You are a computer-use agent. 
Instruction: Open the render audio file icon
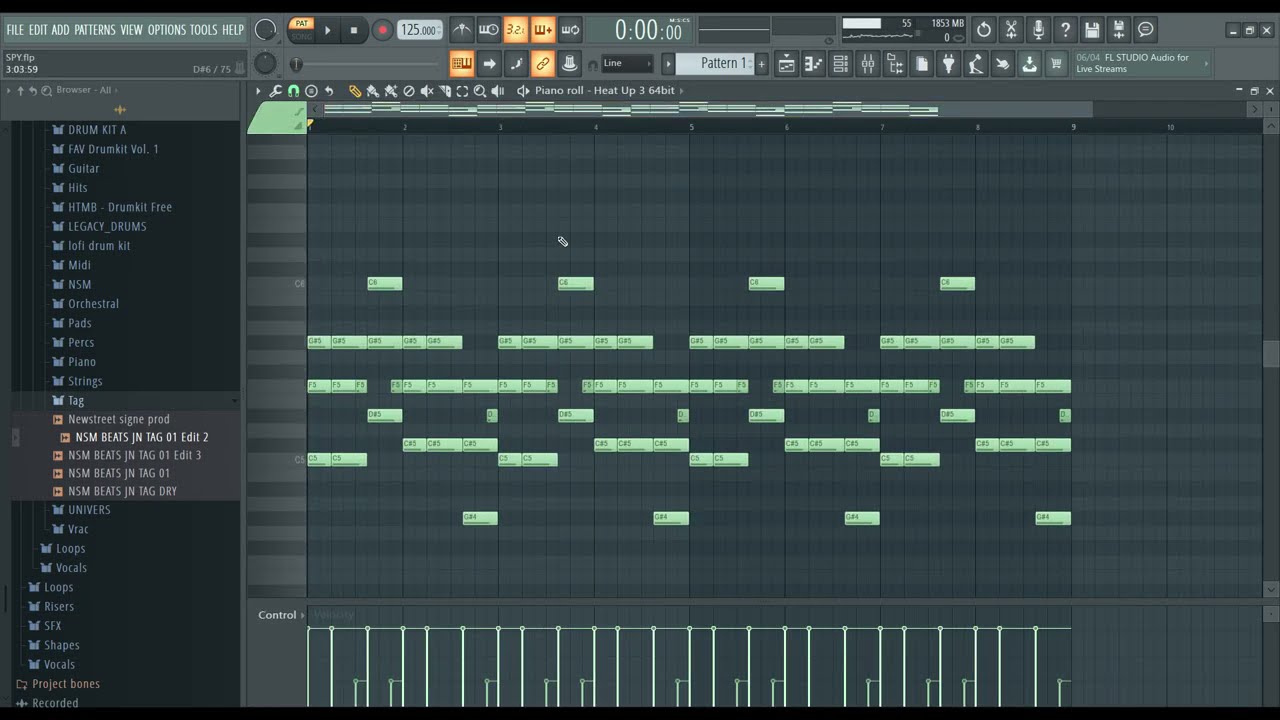click(1119, 30)
